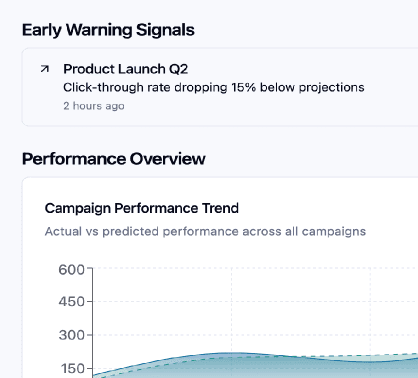Click the teal filled area under the curve
Screen dimensions: 418x378
coord(231,368)
